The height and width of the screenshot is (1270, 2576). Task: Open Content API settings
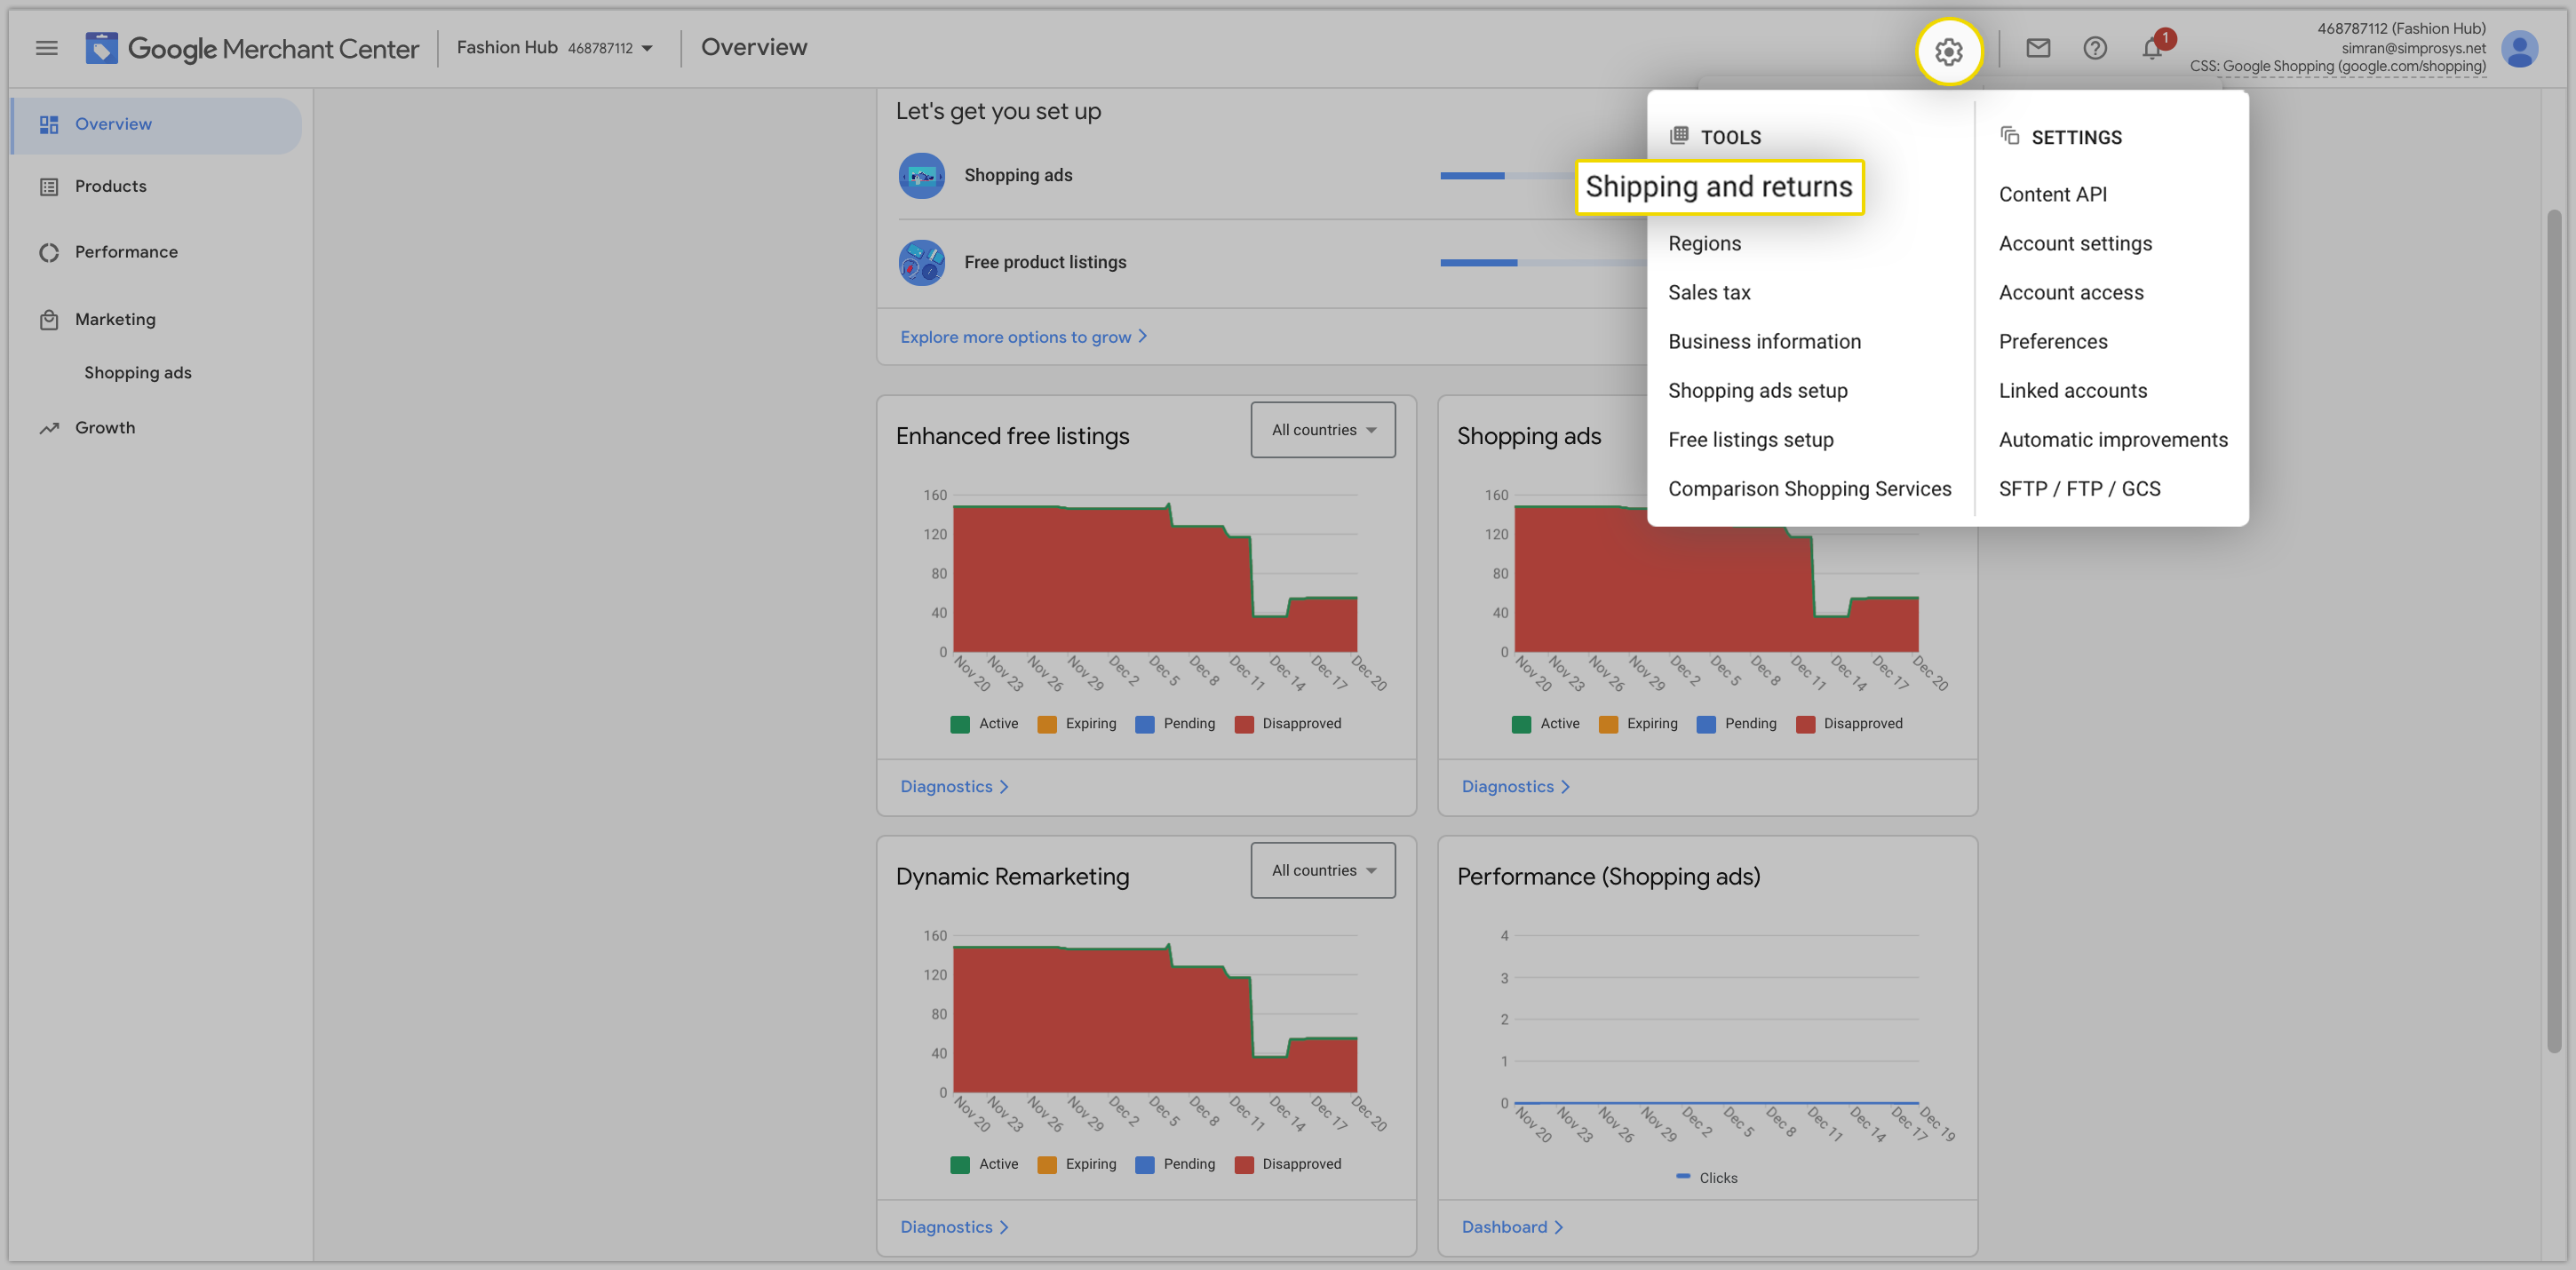click(2052, 194)
